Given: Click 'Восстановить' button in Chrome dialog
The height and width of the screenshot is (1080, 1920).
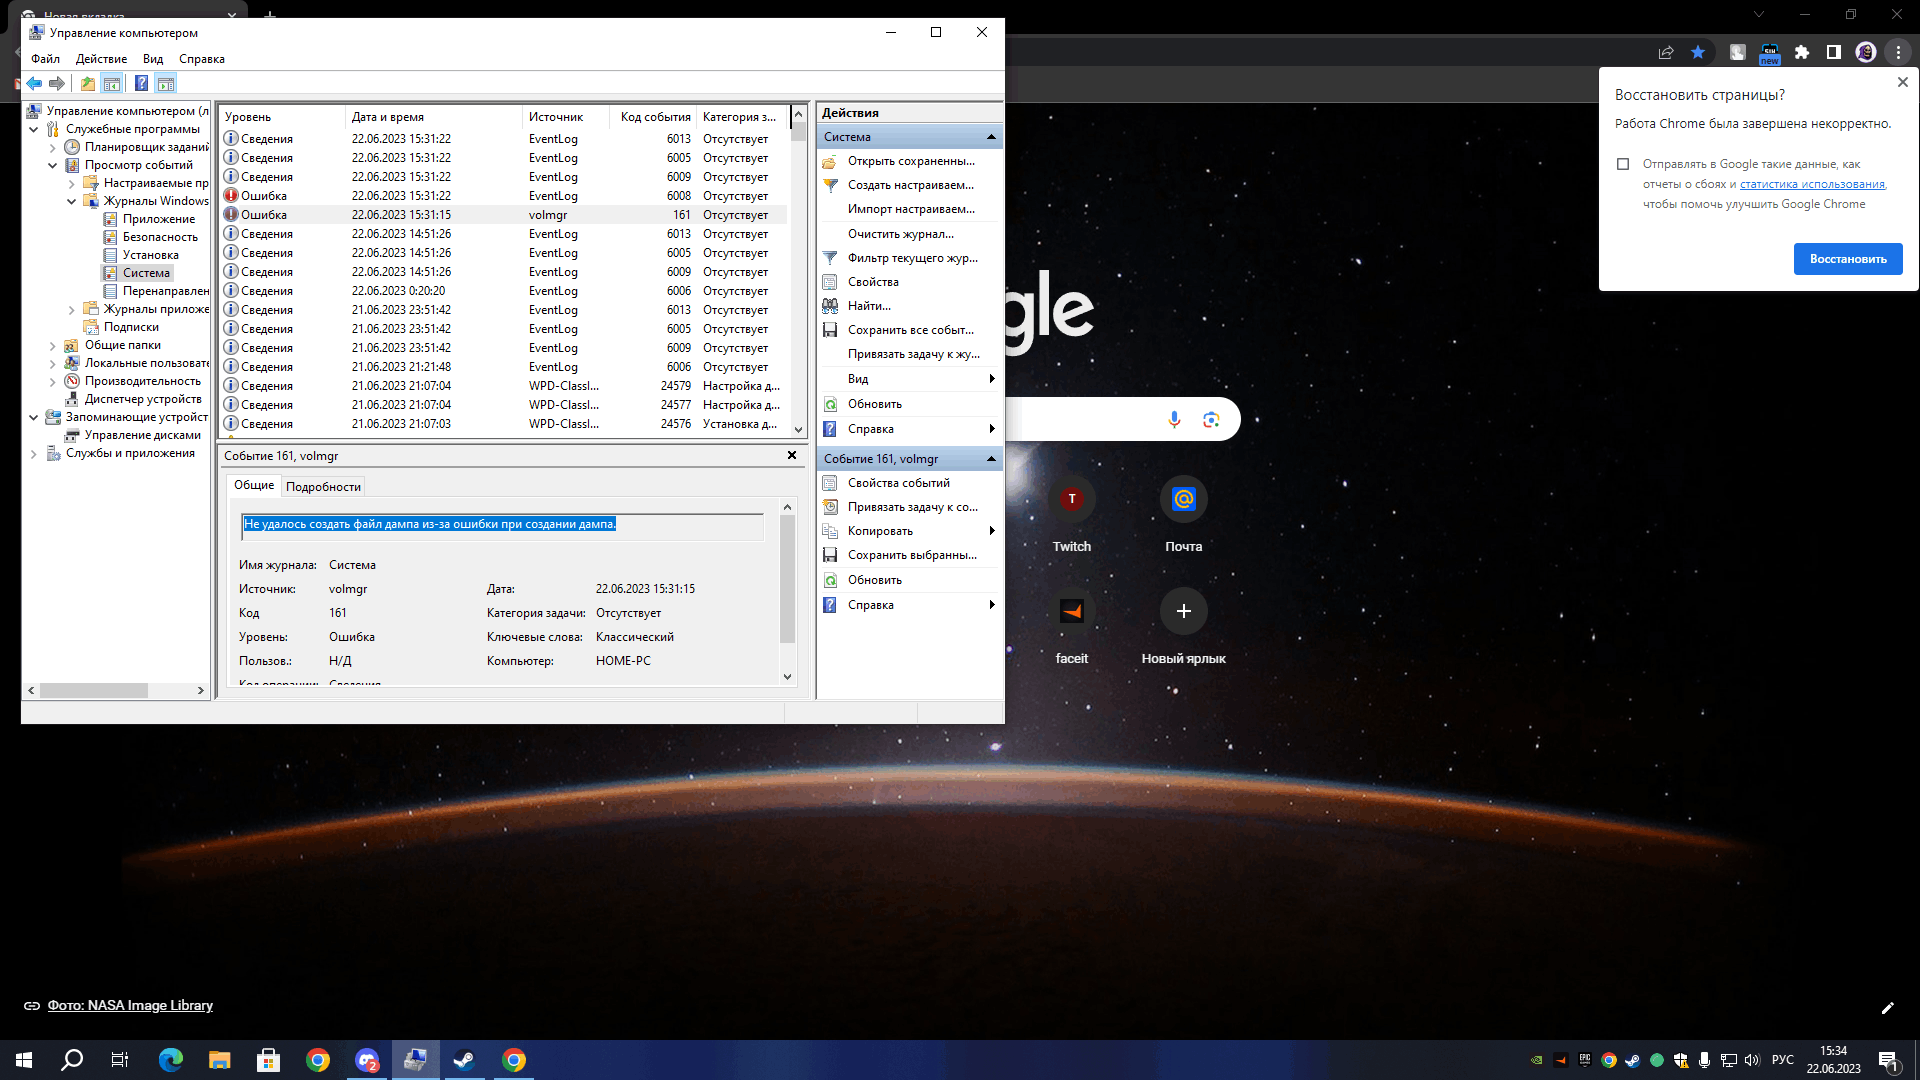Looking at the screenshot, I should tap(1847, 258).
